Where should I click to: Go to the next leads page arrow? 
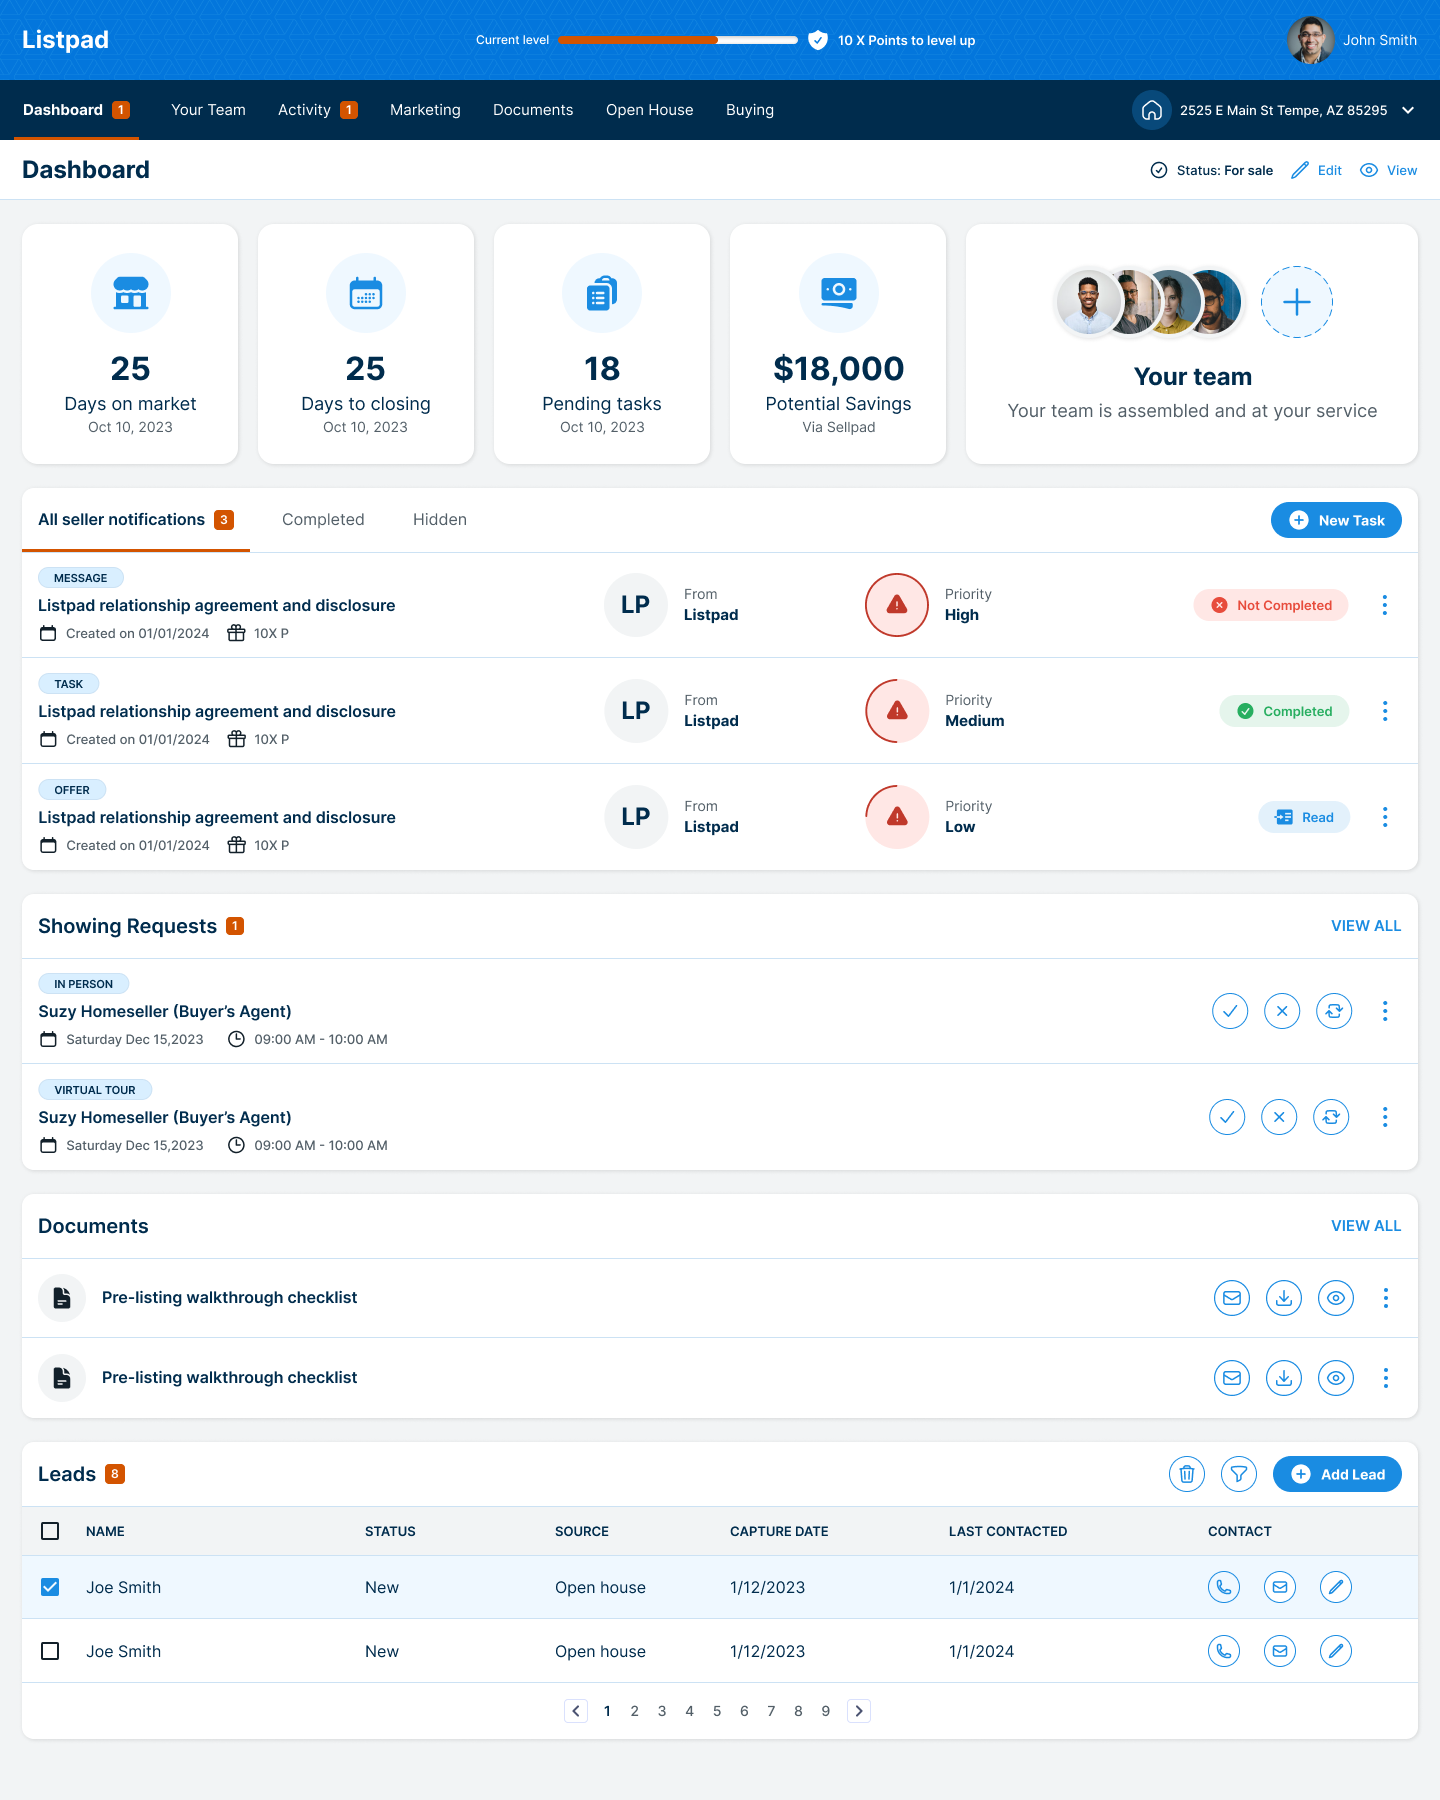(859, 1711)
